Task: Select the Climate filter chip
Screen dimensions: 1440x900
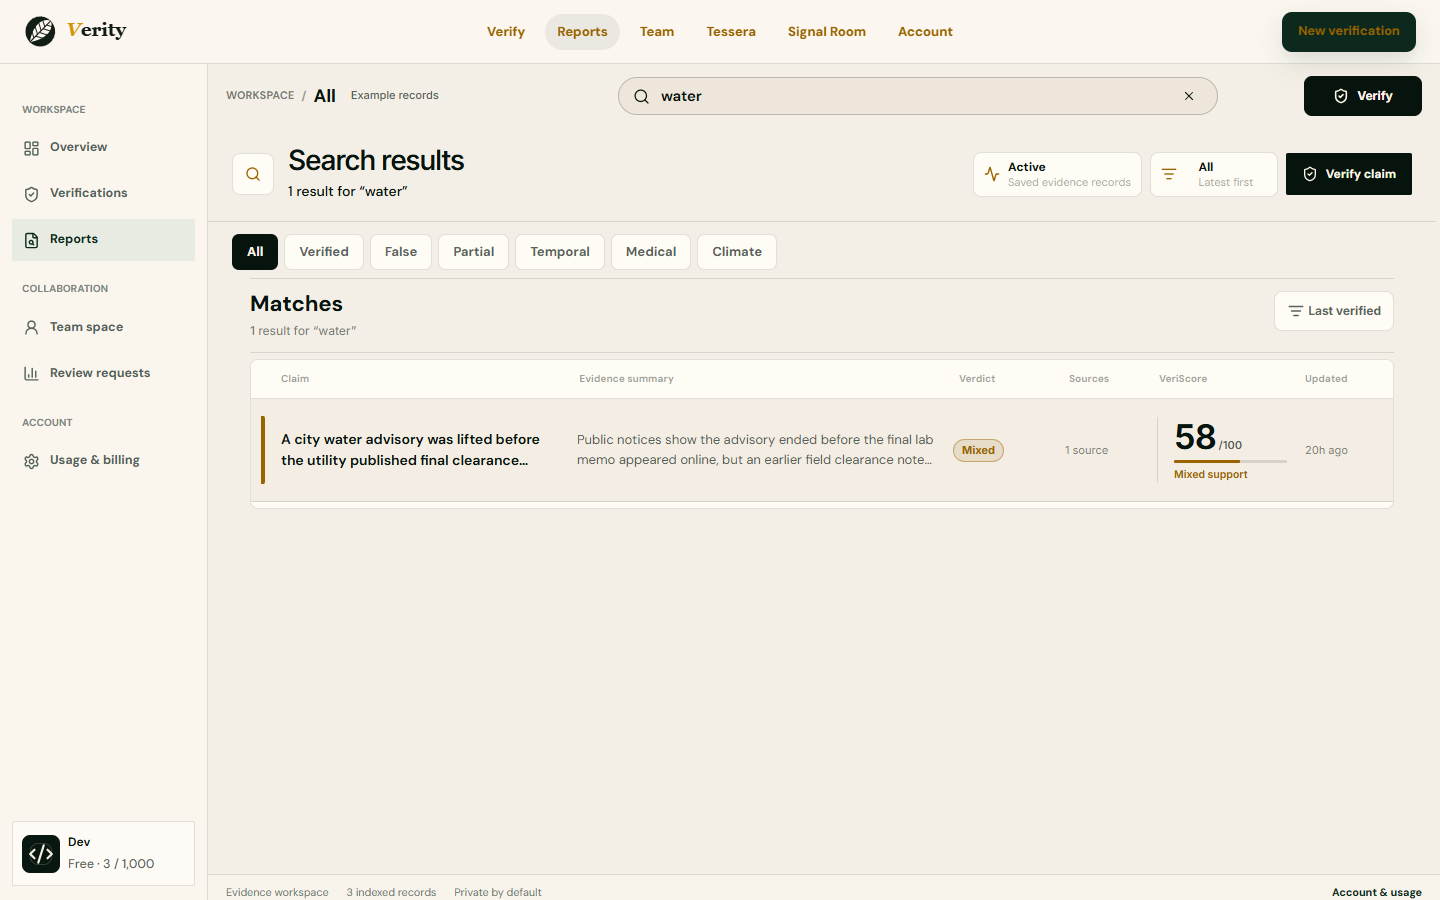Action: point(737,252)
